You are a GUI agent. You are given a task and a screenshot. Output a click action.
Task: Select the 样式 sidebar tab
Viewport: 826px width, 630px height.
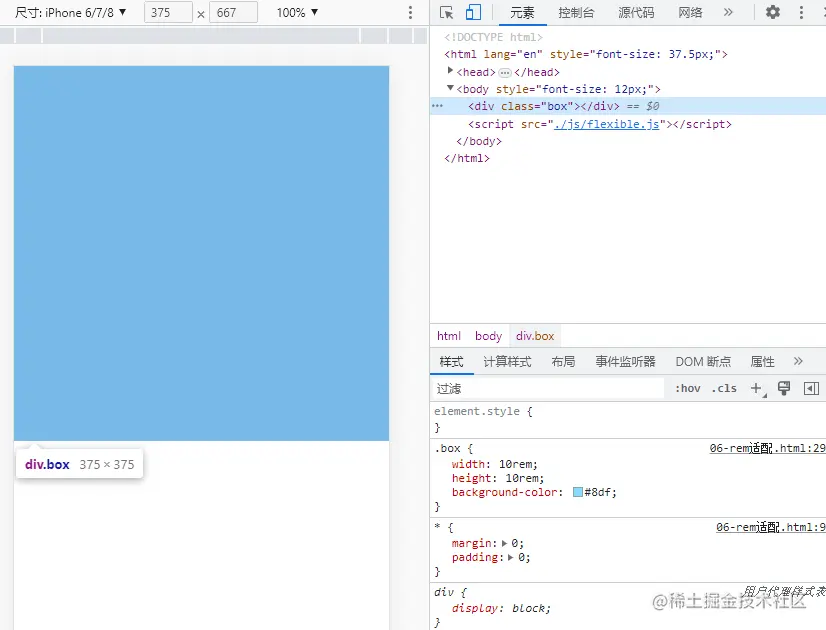451,361
